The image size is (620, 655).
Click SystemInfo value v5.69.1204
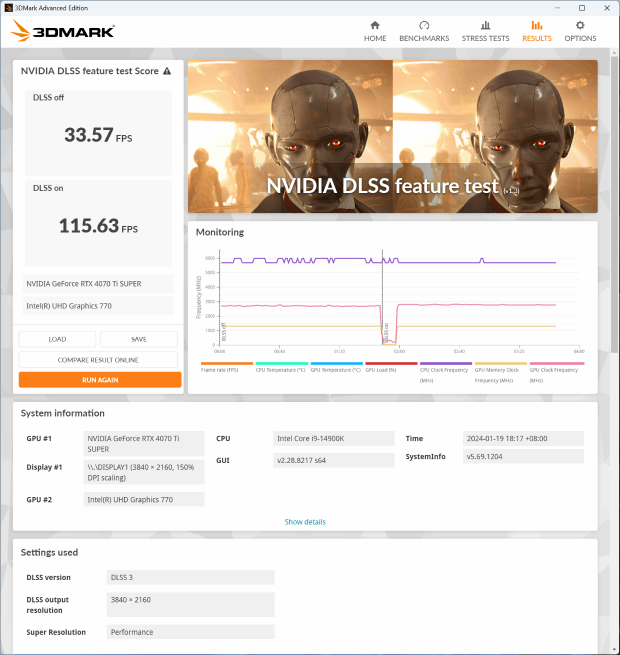523,456
